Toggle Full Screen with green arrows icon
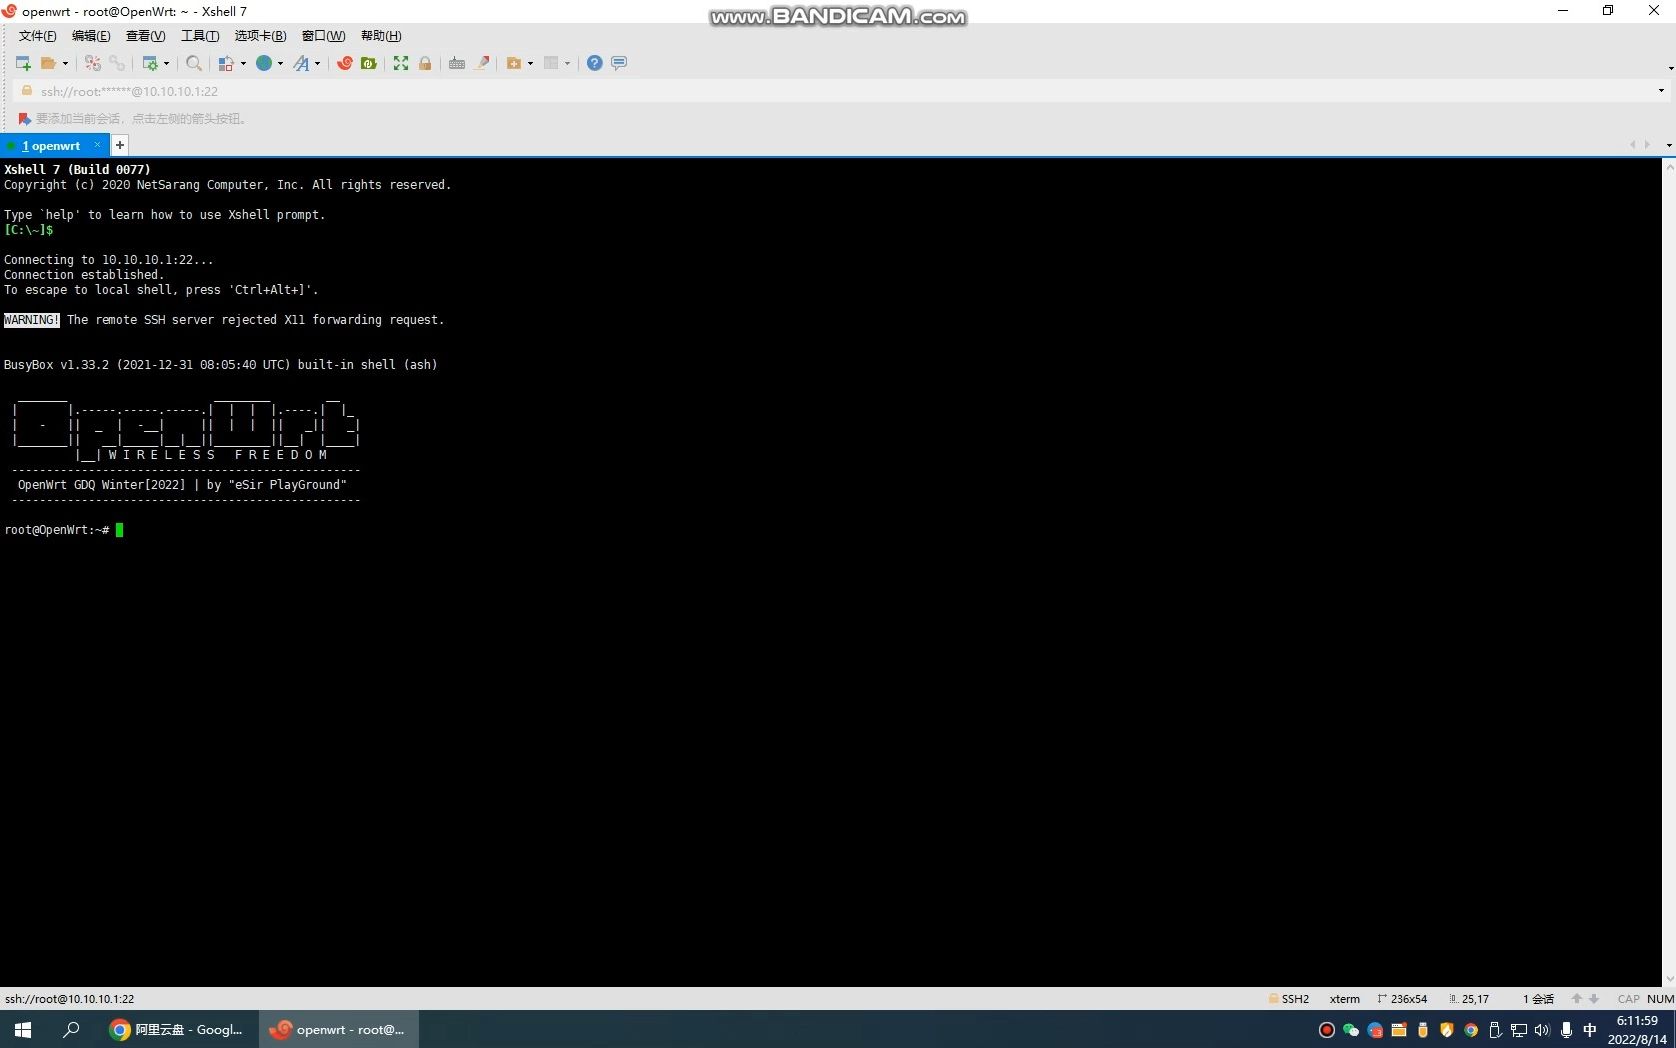The image size is (1676, 1048). (401, 63)
